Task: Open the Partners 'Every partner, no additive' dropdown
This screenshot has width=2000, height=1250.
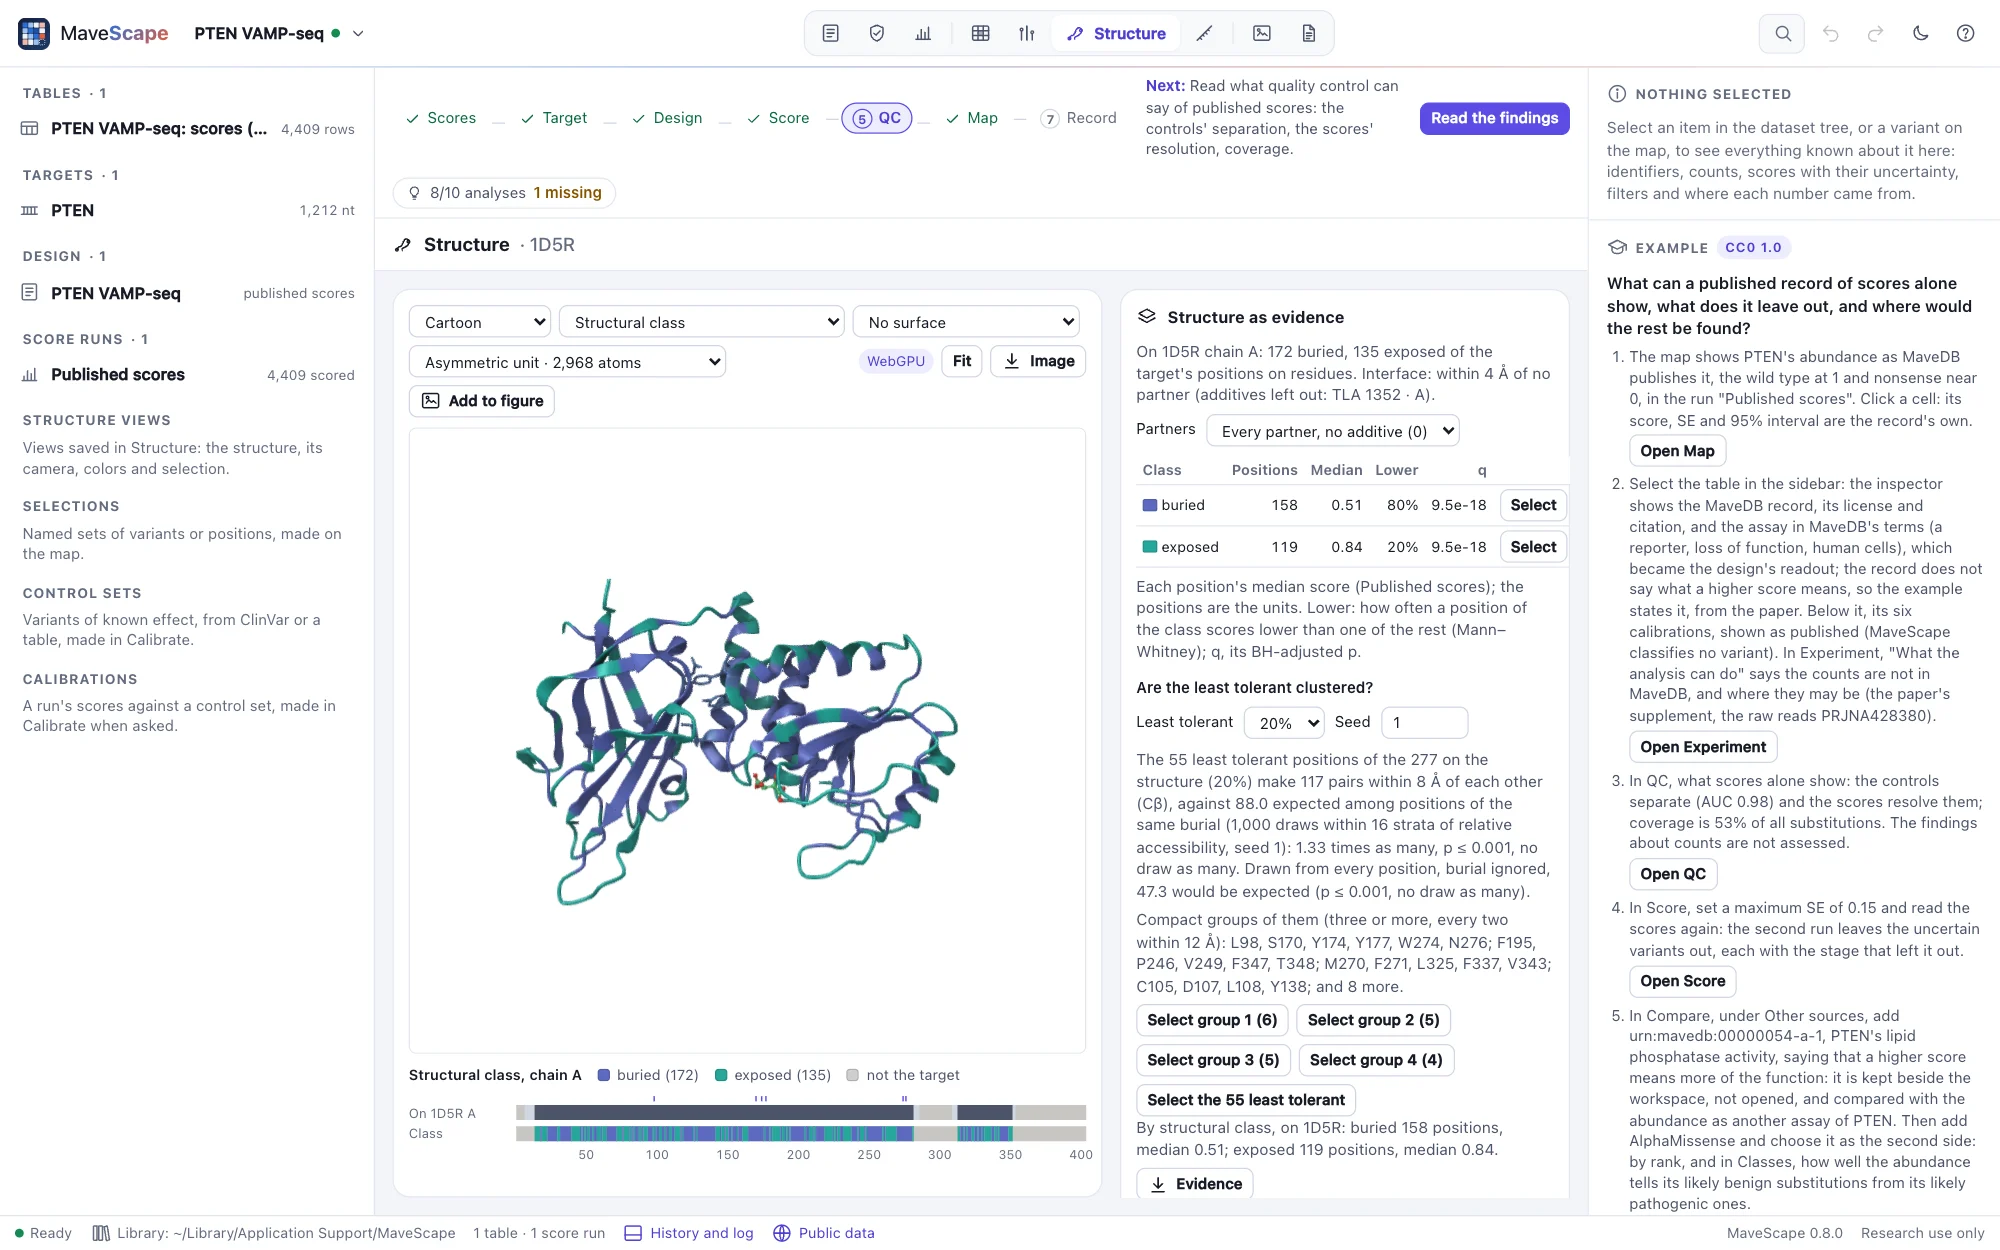Action: [1333, 431]
